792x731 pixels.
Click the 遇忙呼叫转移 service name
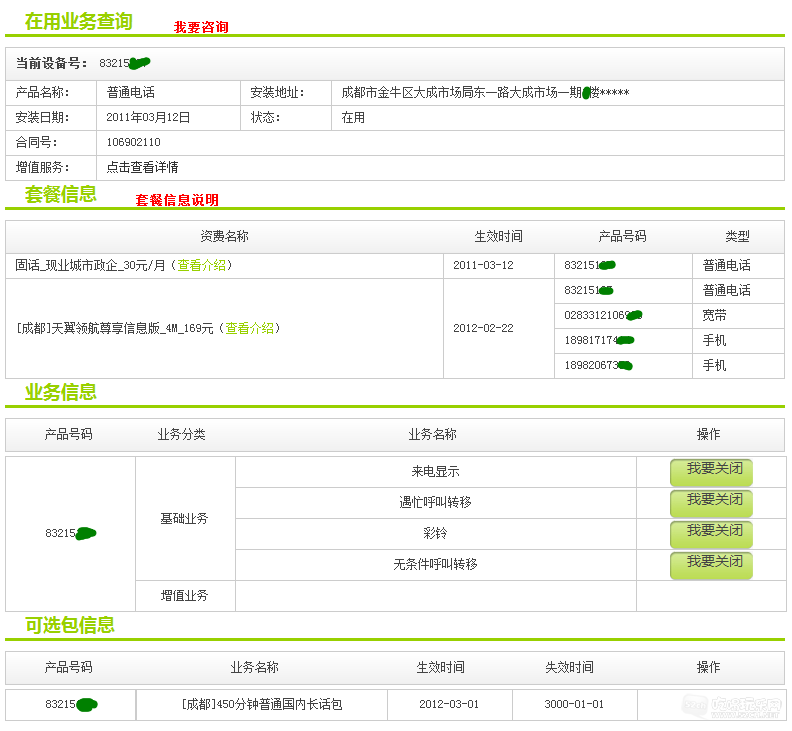[435, 503]
